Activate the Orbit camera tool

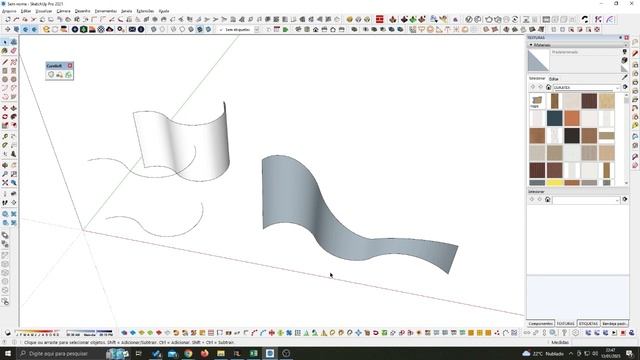[x=5, y=165]
